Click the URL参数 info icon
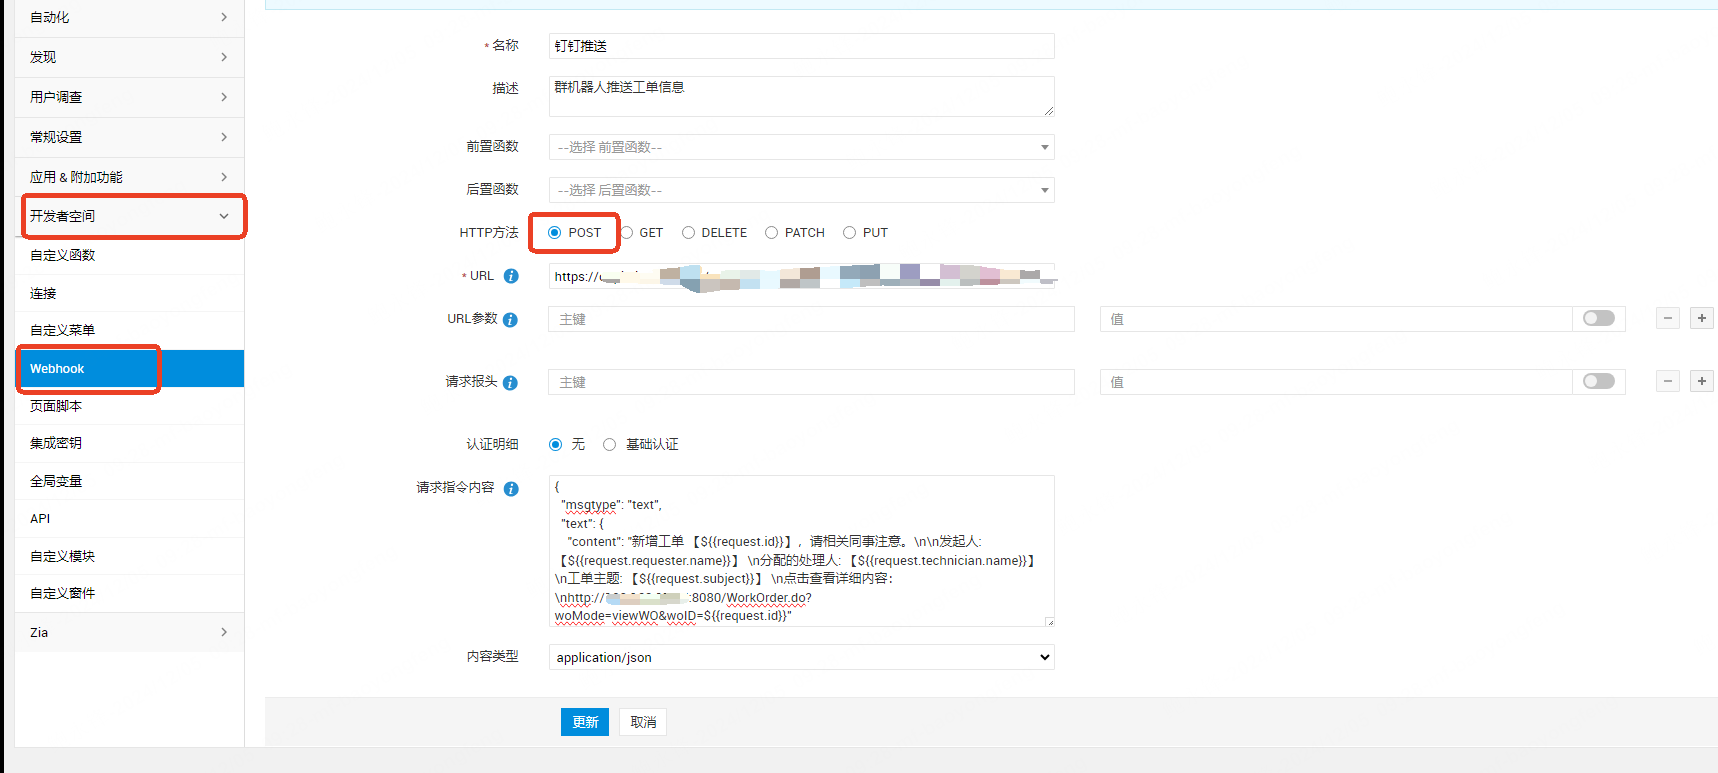 510,320
